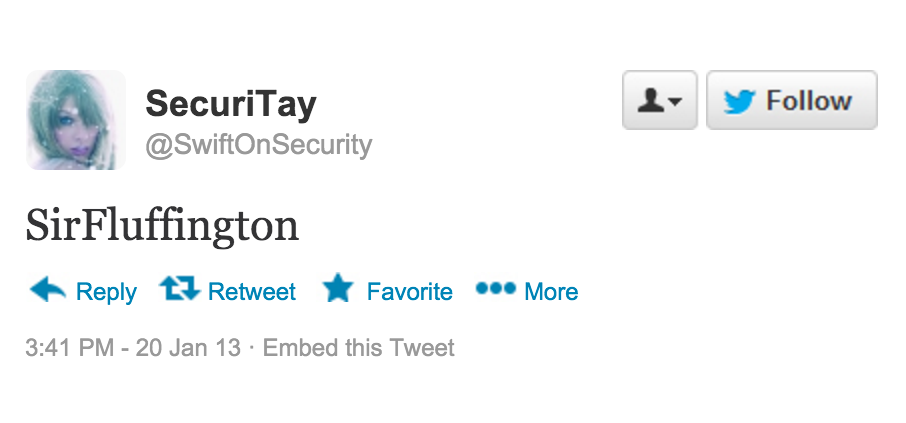This screenshot has width=906, height=423.
Task: Expand the More options label
Action: 551,291
